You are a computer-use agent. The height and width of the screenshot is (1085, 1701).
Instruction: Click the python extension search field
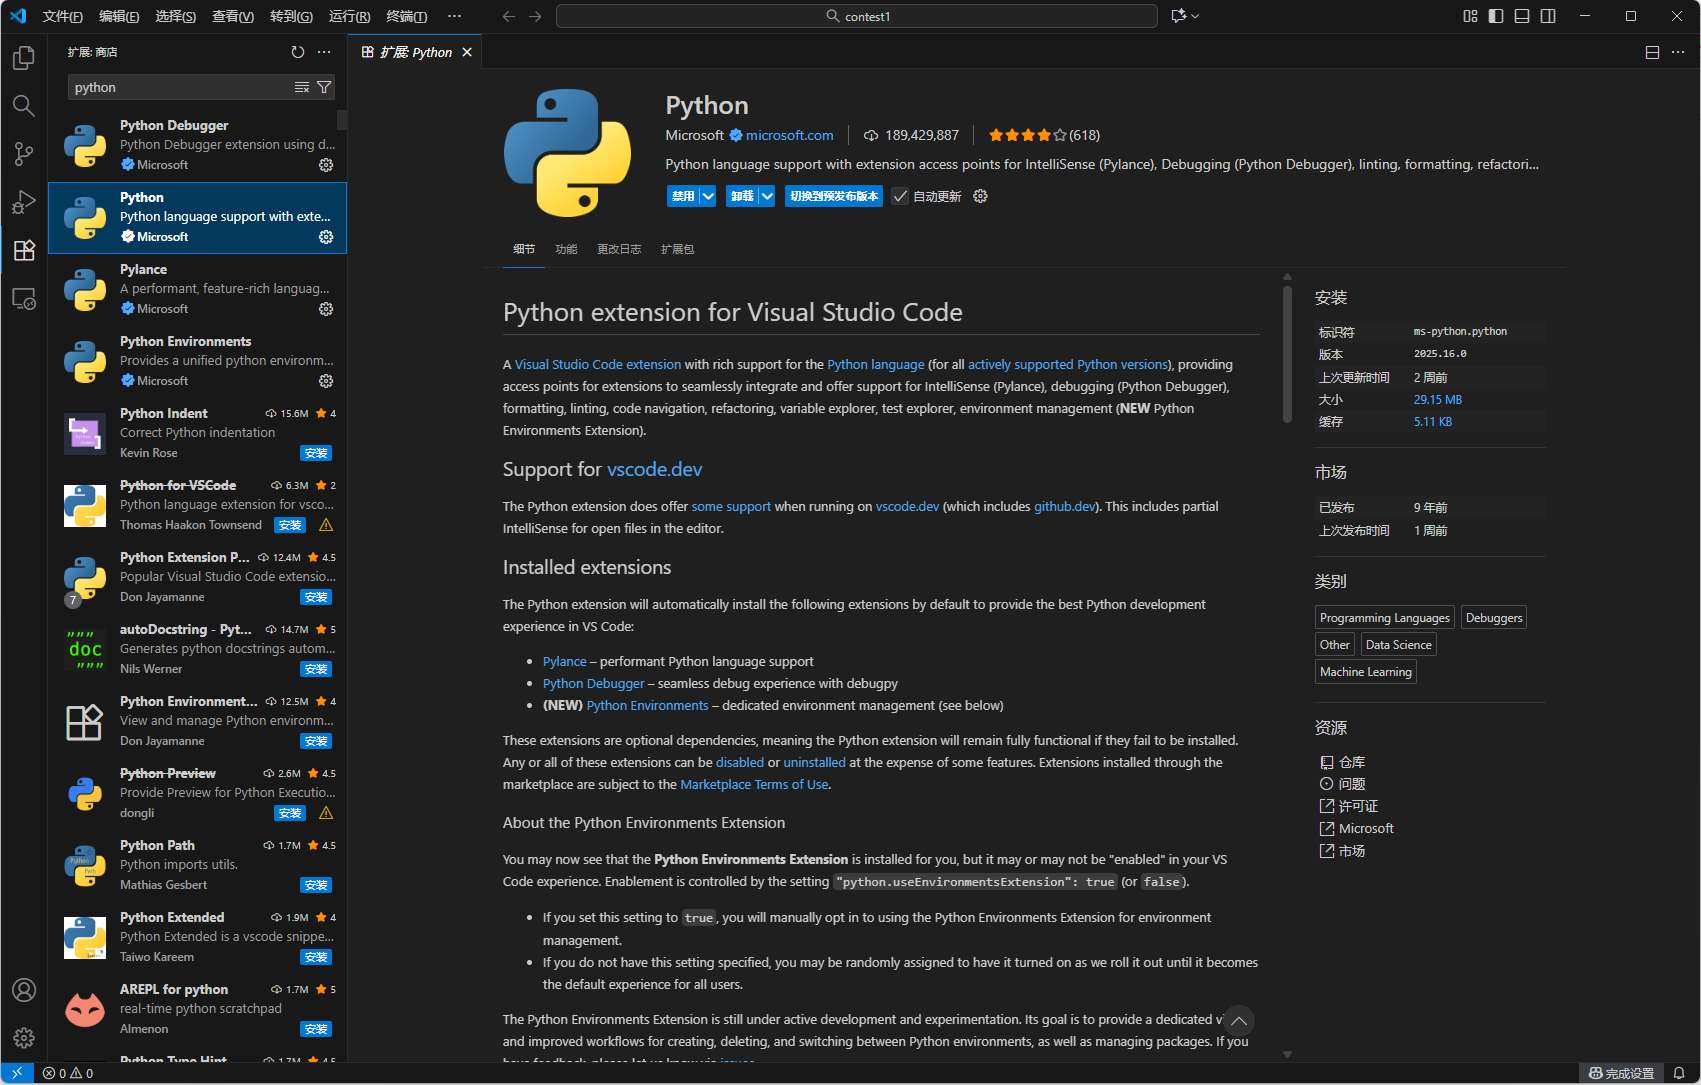[x=180, y=88]
